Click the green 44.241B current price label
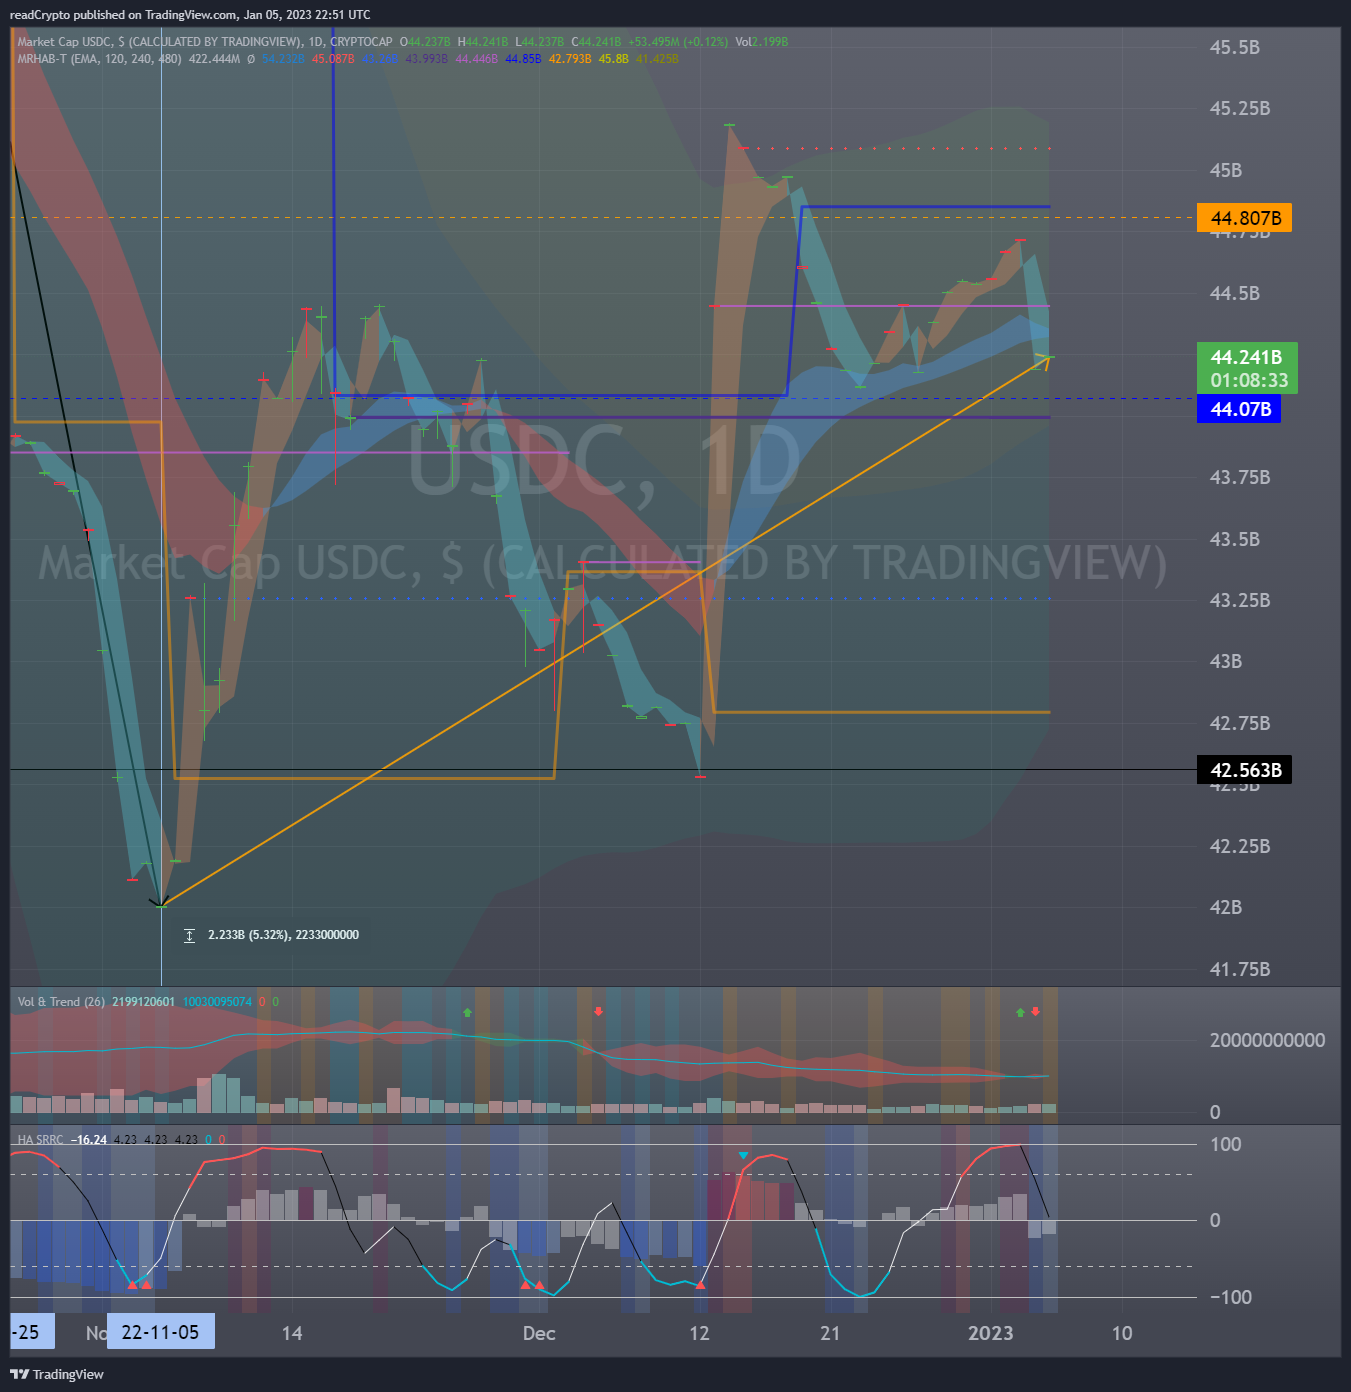The height and width of the screenshot is (1392, 1351). (1246, 357)
